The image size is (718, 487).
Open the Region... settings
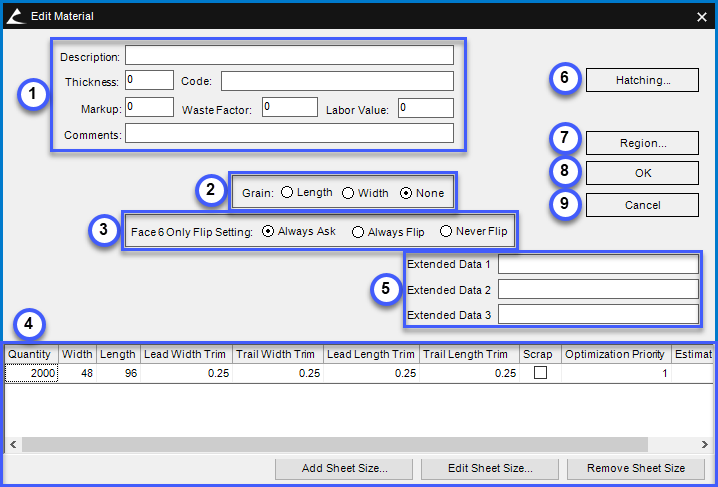pyautogui.click(x=642, y=143)
